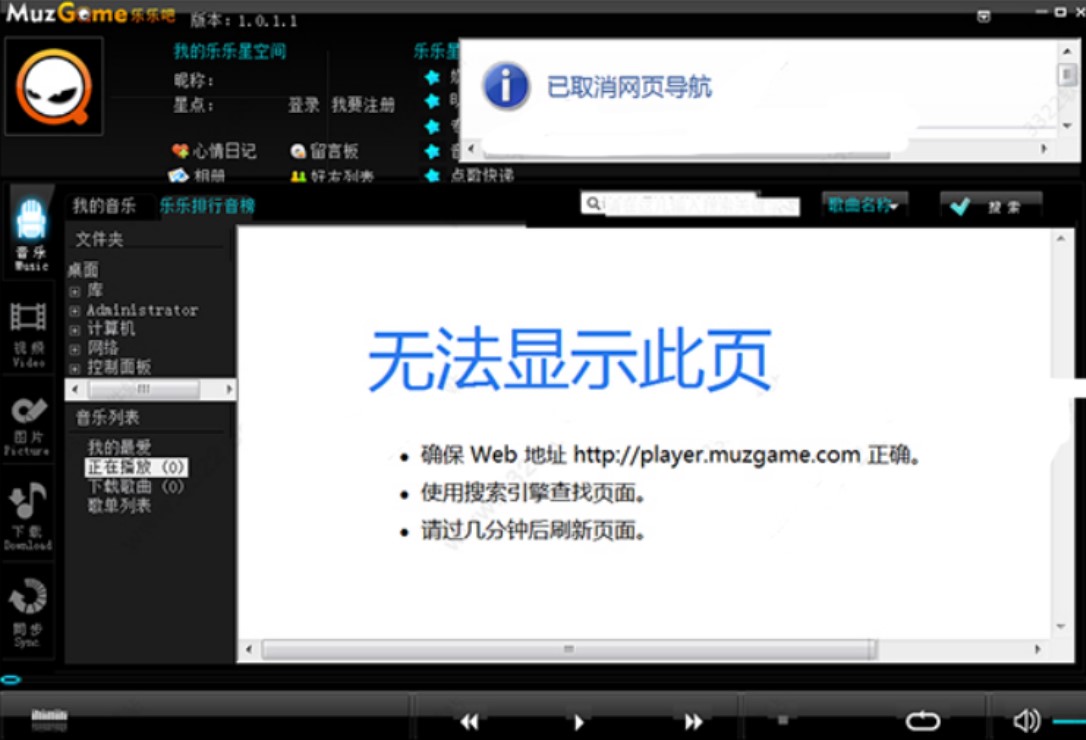1086x740 pixels.
Task: Expand the 网络 tree node
Action: 75,349
